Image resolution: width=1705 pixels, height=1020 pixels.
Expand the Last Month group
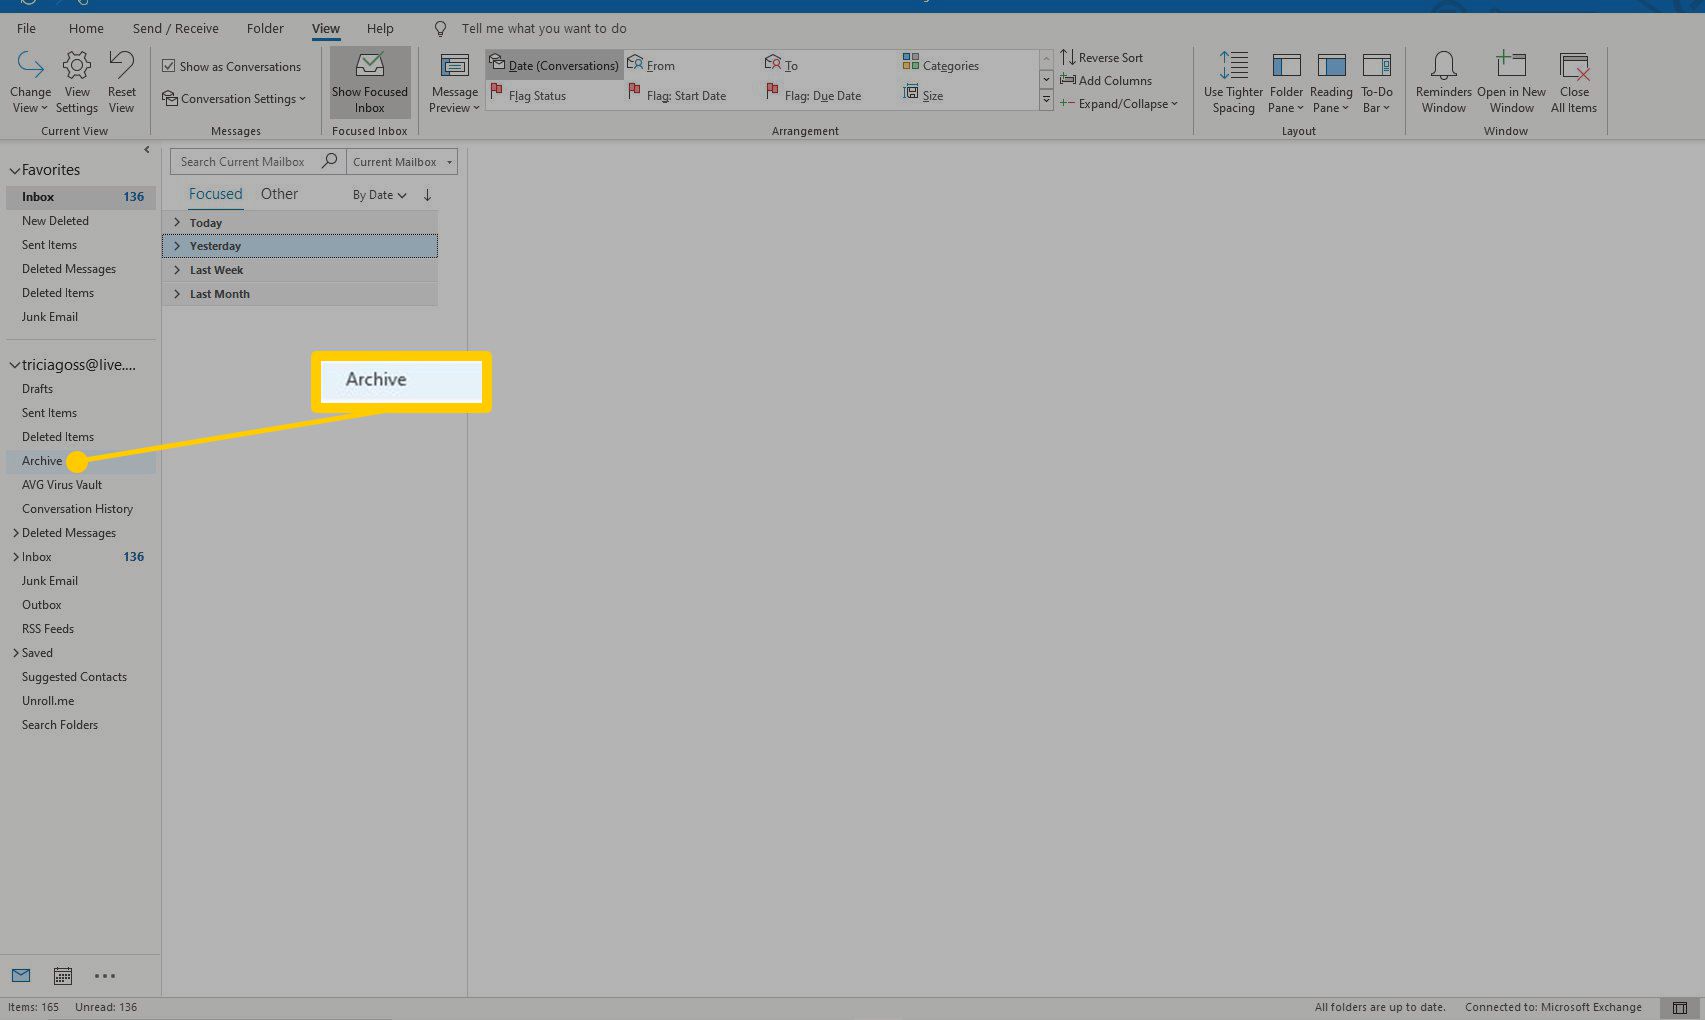tap(177, 294)
